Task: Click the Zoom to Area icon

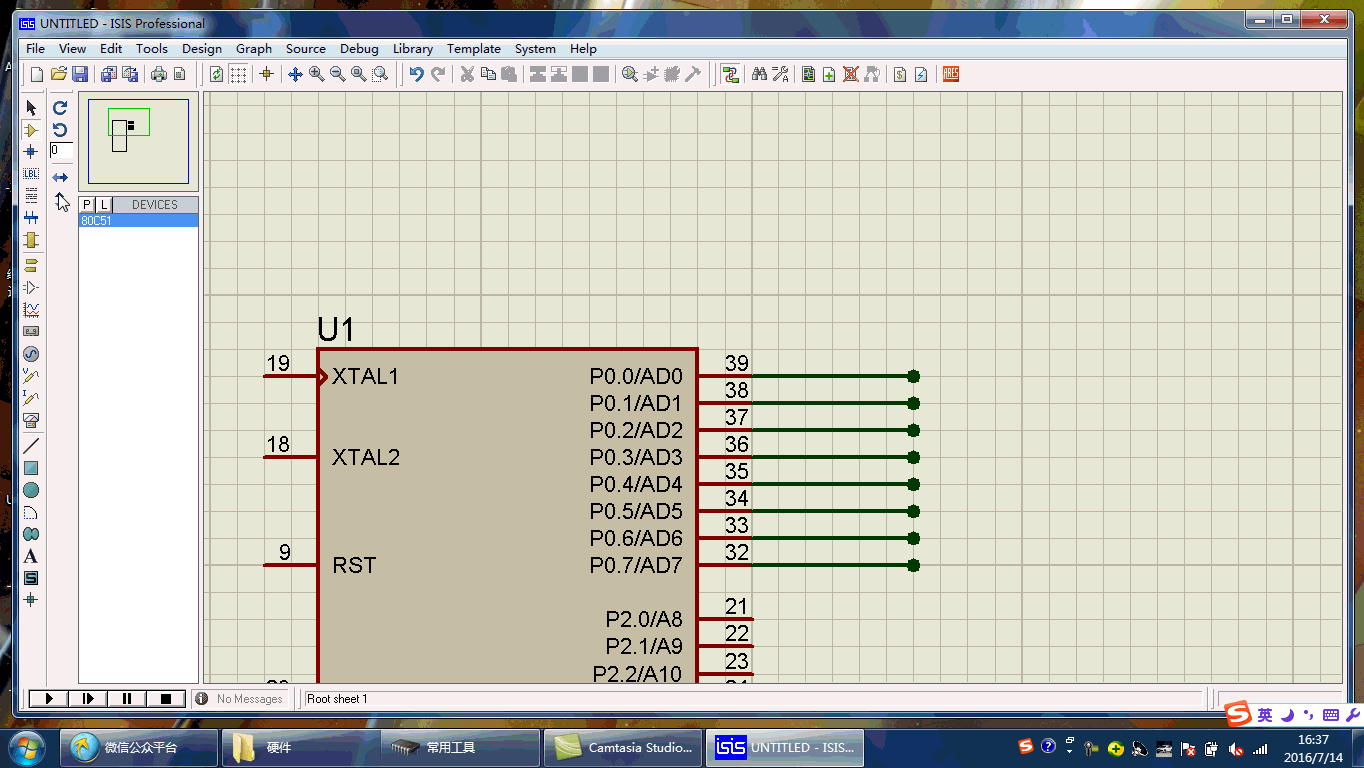Action: coord(380,74)
